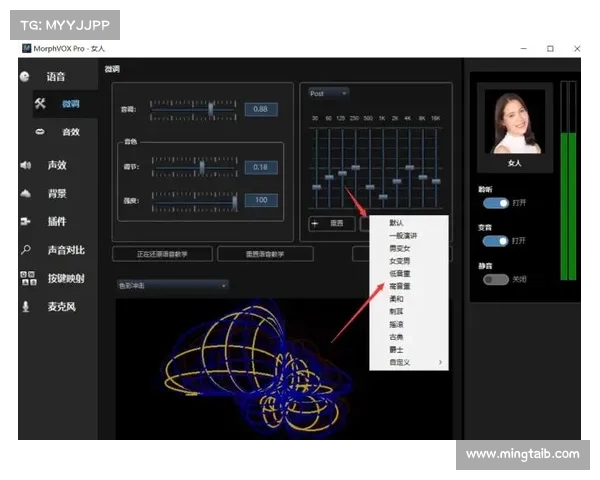Pick 女变男 female-to-male preset

pyautogui.click(x=409, y=261)
